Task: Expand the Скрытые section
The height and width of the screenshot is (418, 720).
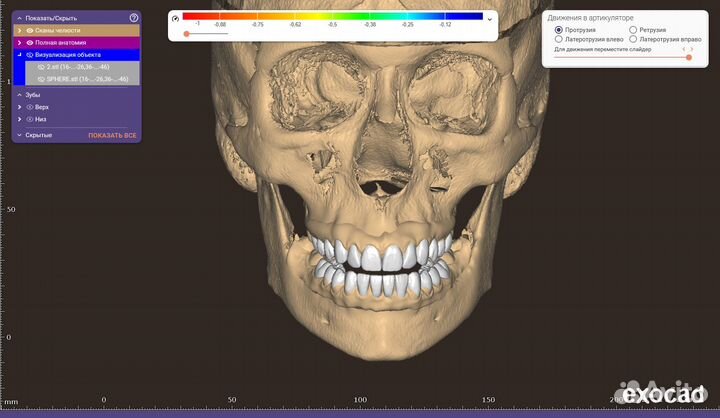Action: (19, 135)
